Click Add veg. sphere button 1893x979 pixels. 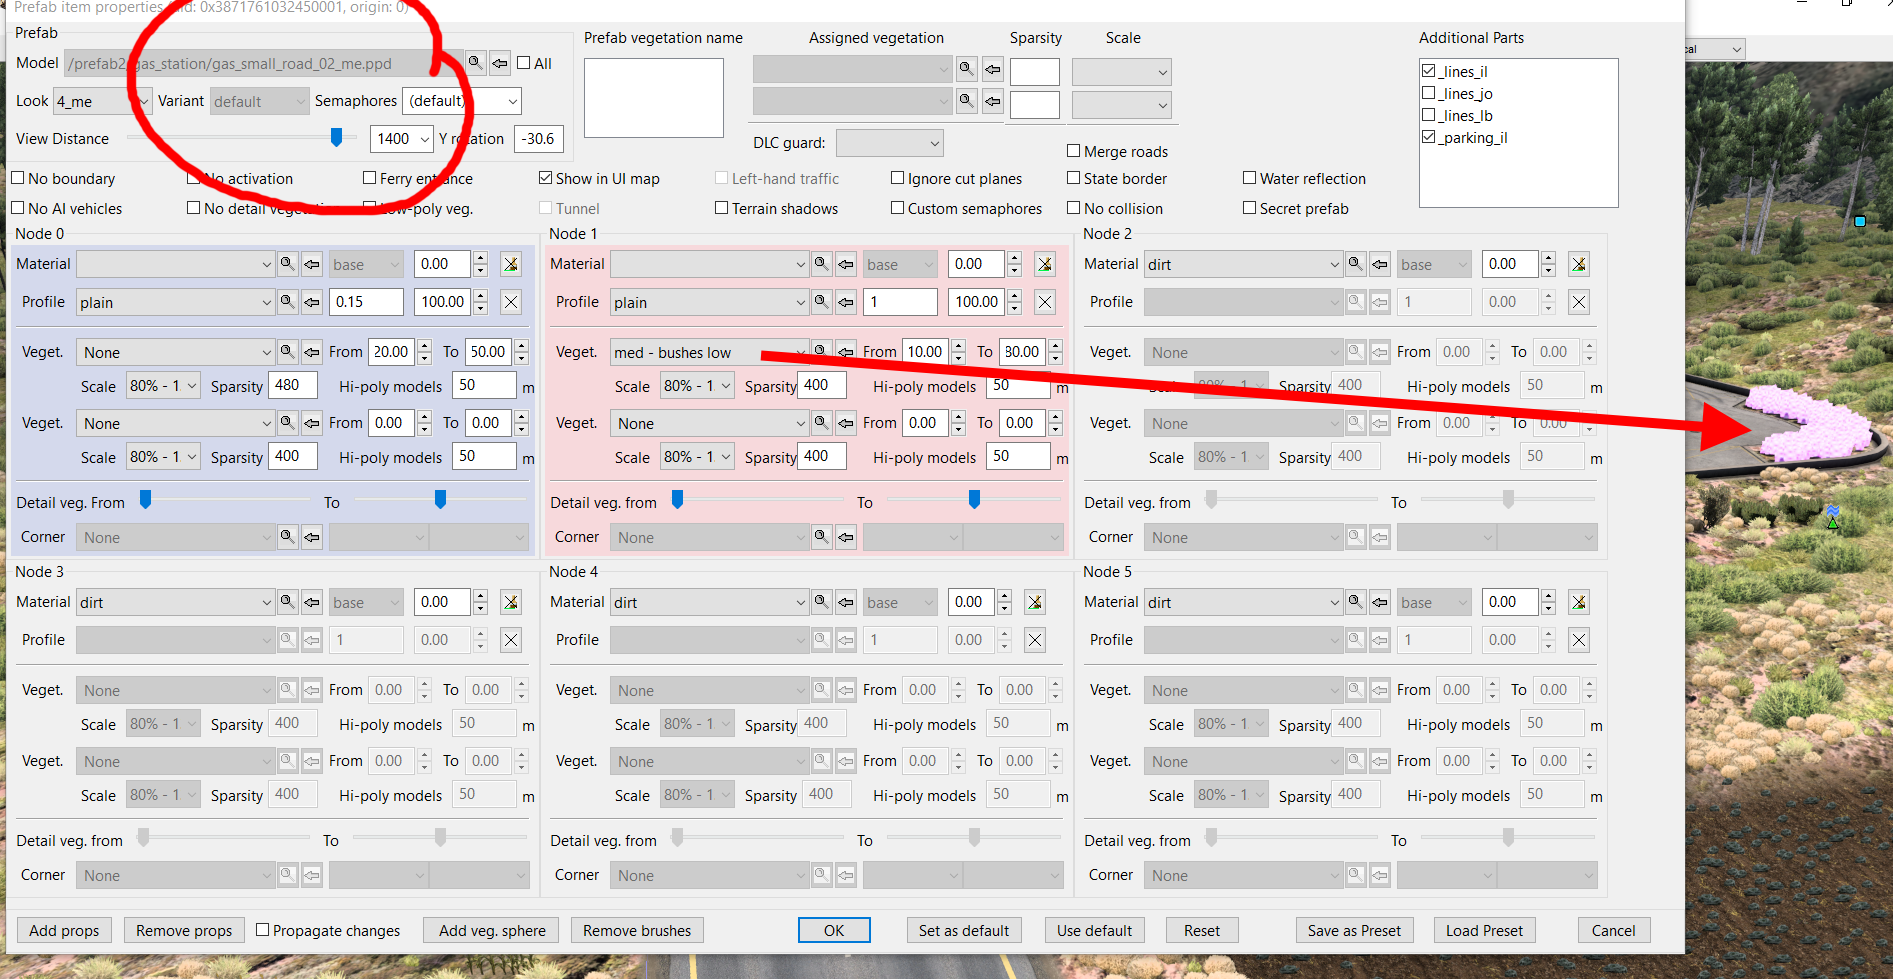pos(492,930)
